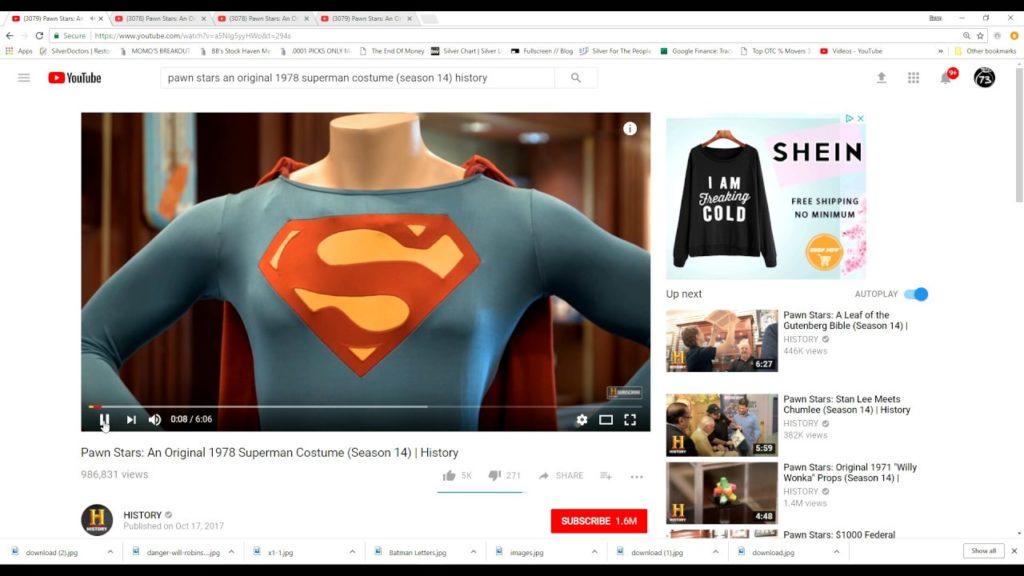
Task: Show all downloads
Action: (983, 551)
